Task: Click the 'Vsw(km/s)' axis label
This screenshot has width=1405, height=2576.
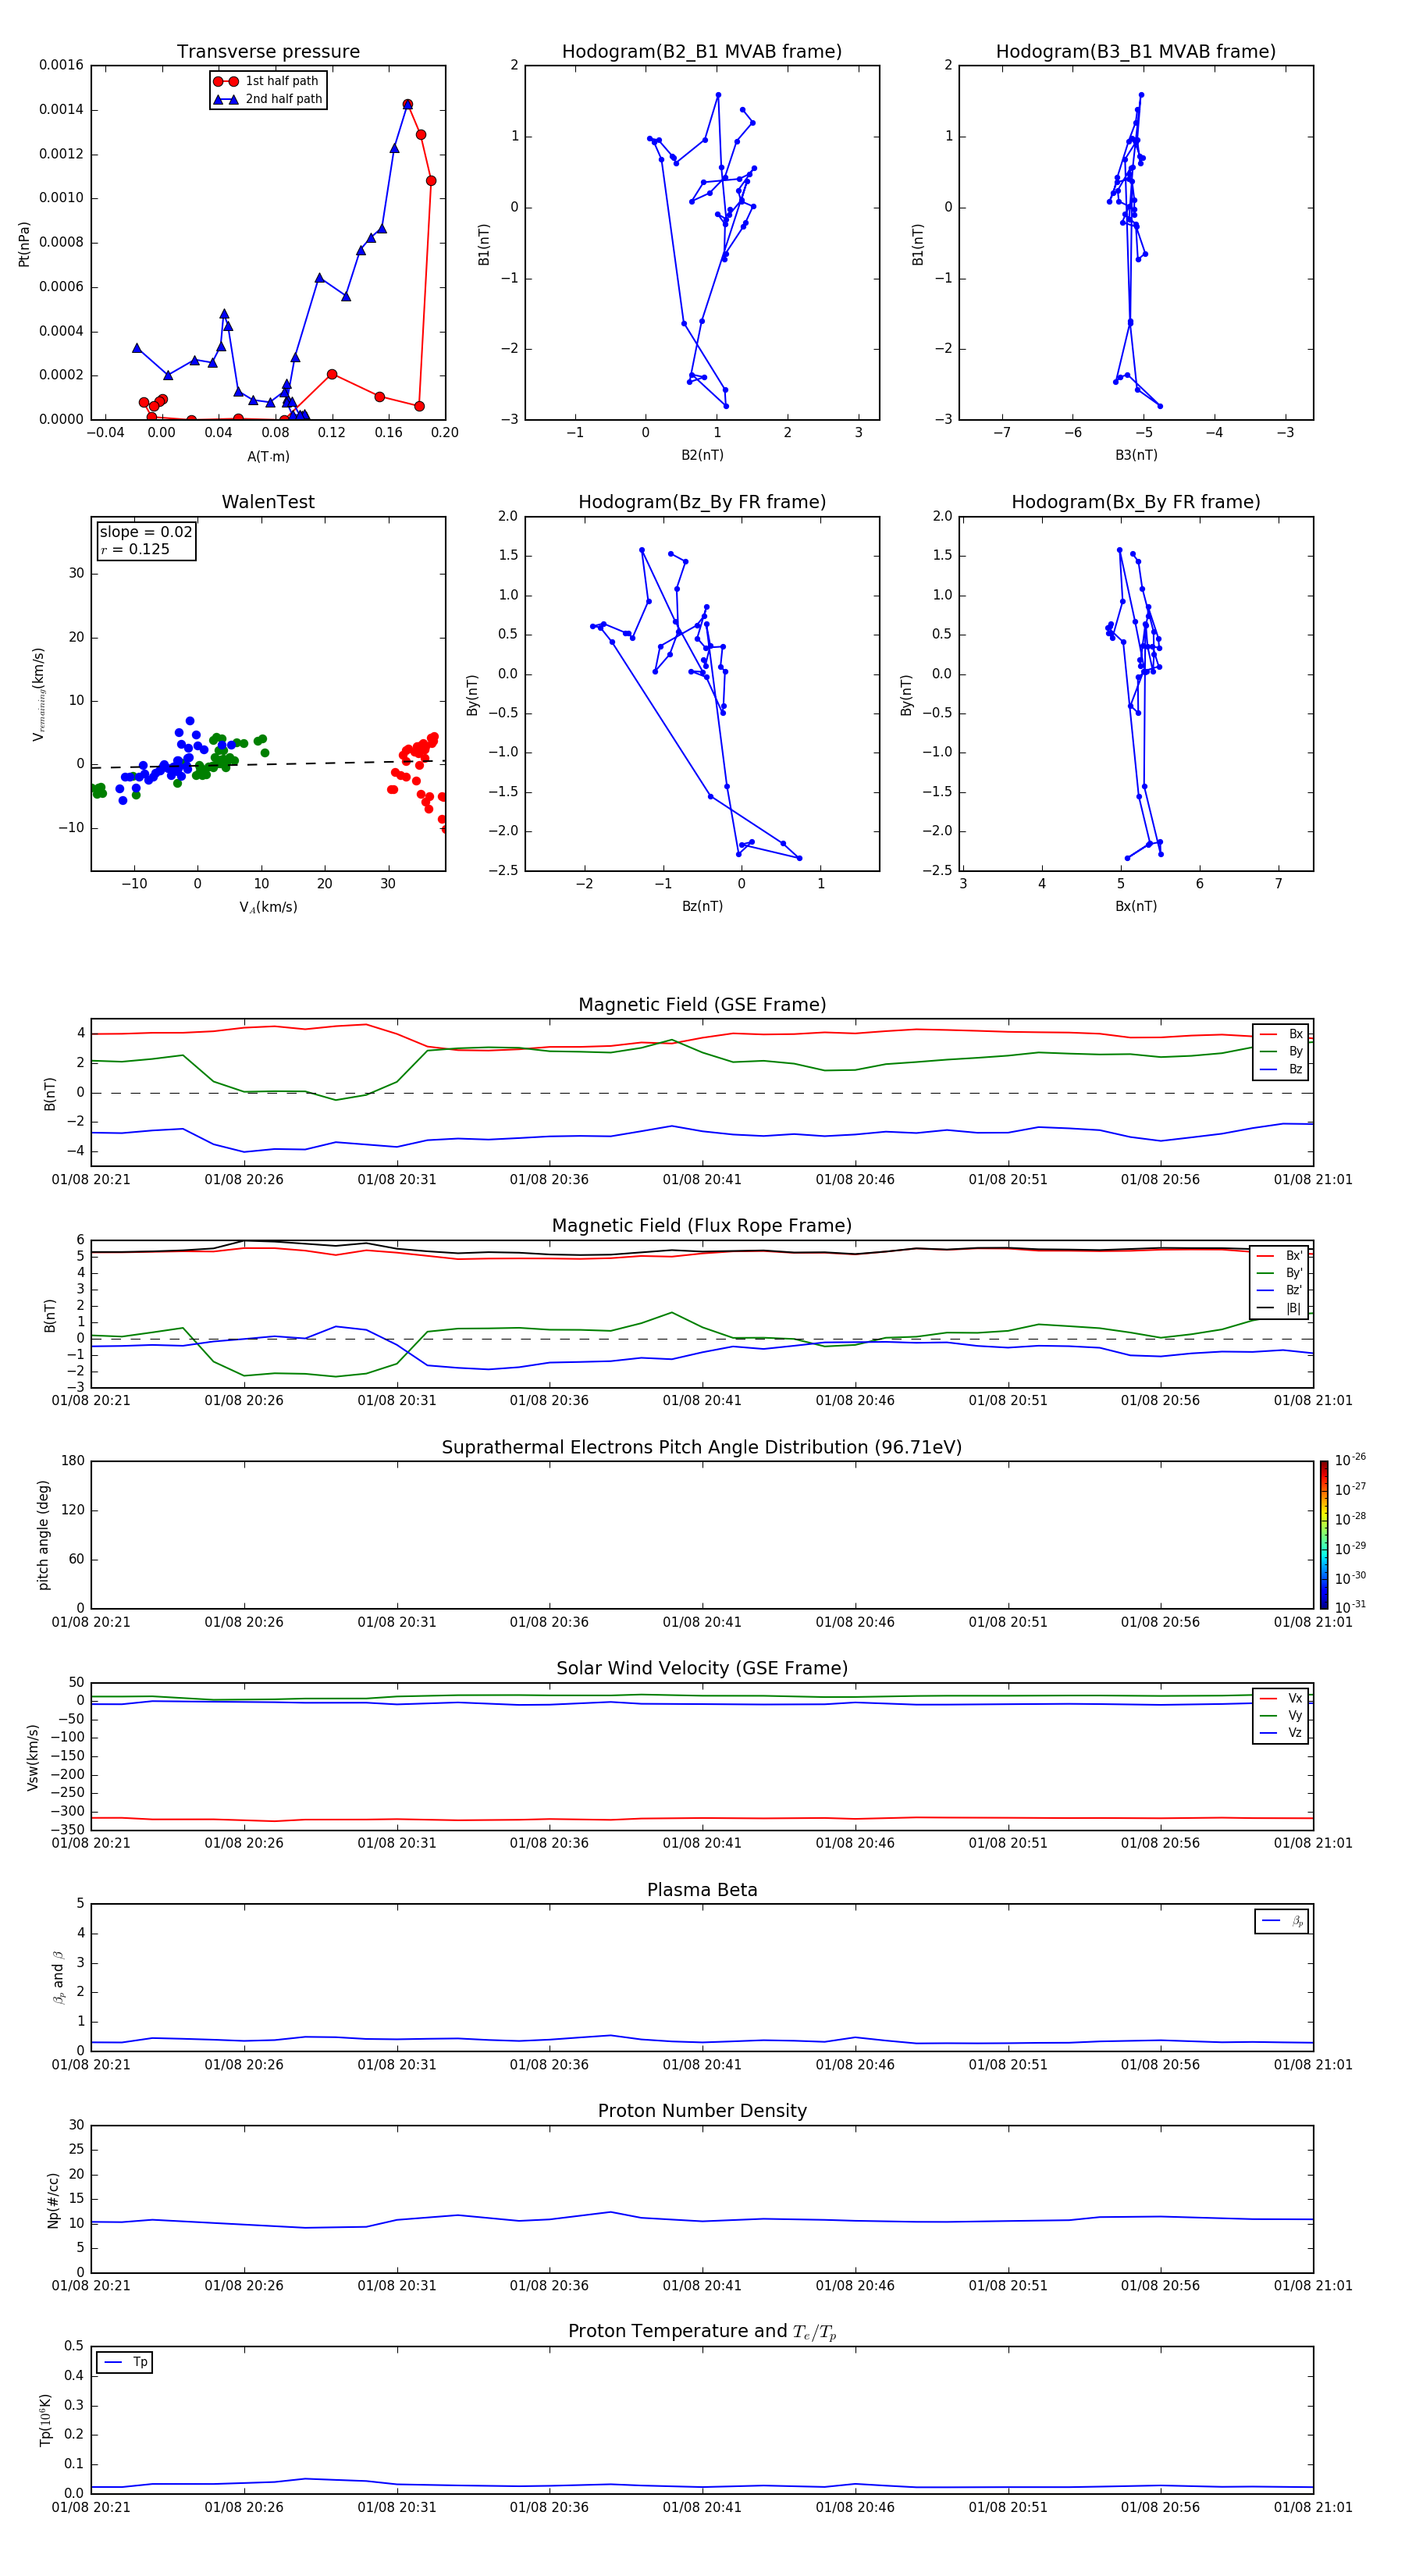Action: (x=33, y=1757)
